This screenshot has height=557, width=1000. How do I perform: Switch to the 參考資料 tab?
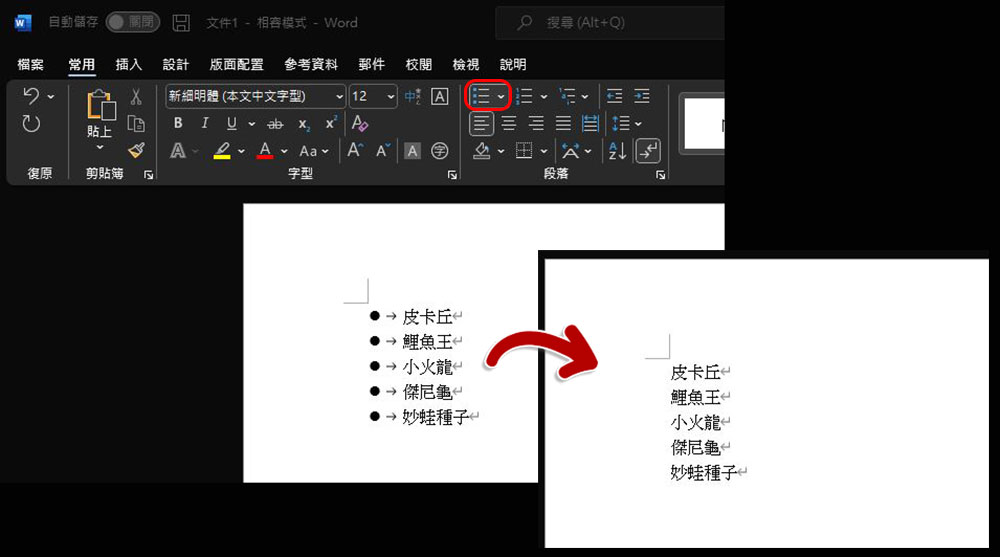tap(311, 64)
